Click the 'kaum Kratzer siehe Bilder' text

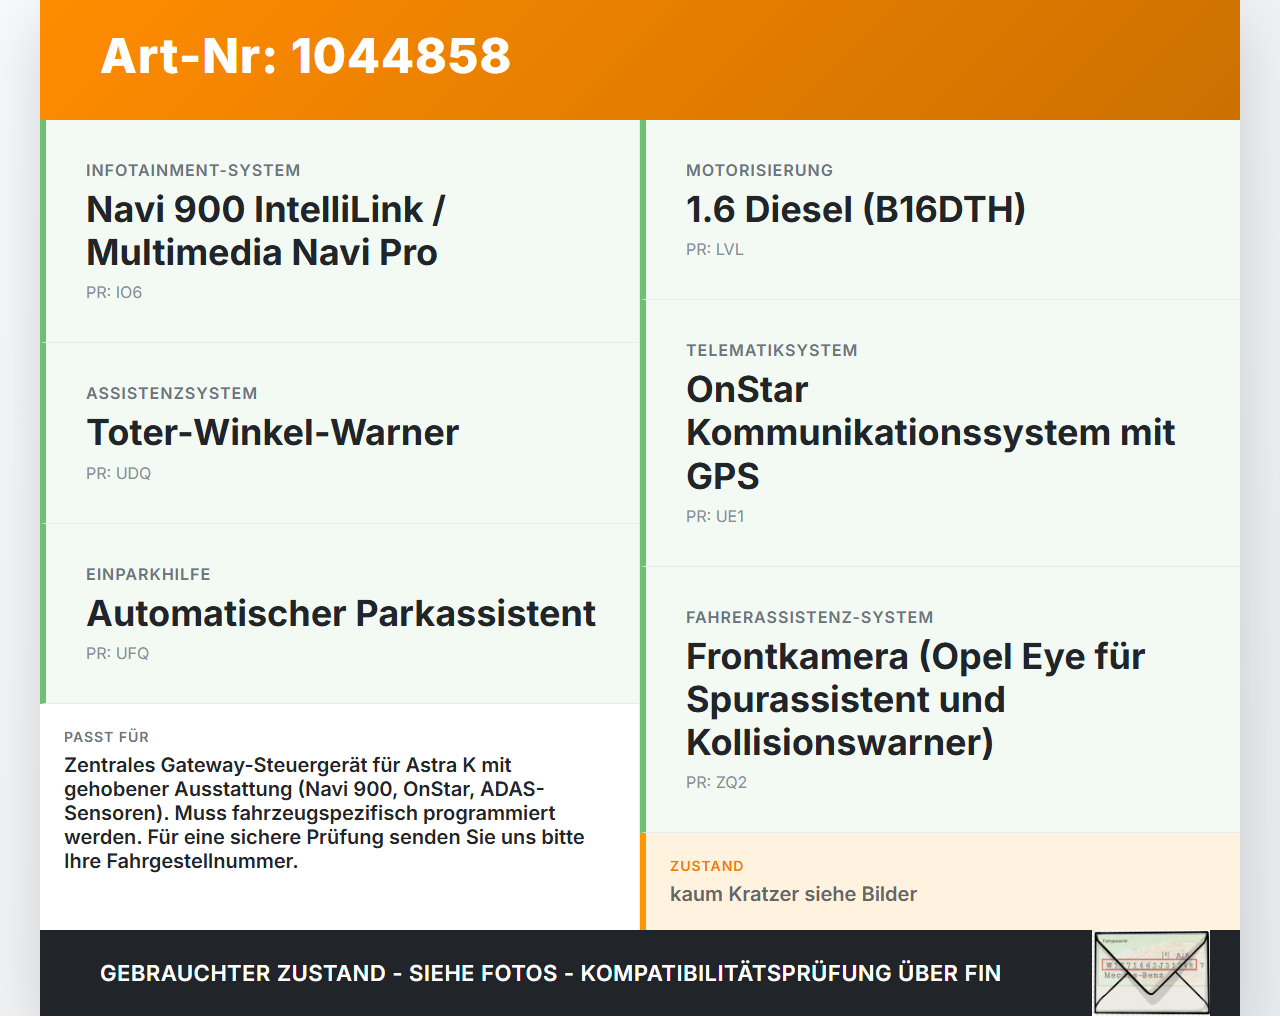(793, 894)
